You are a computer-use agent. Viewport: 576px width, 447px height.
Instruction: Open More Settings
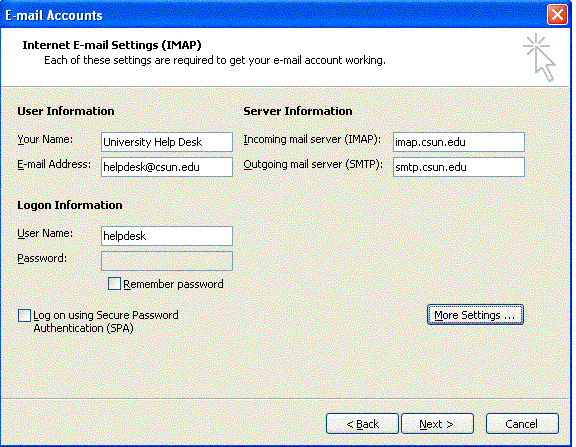tap(475, 315)
